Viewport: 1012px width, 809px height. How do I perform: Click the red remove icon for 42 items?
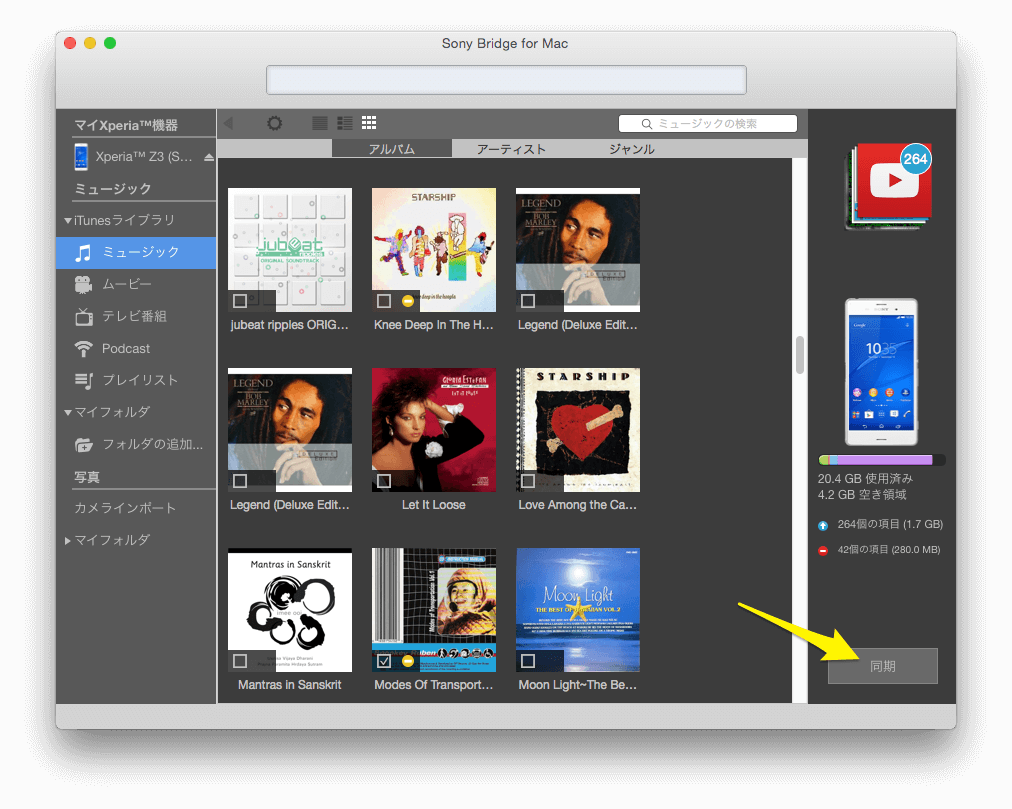point(823,551)
